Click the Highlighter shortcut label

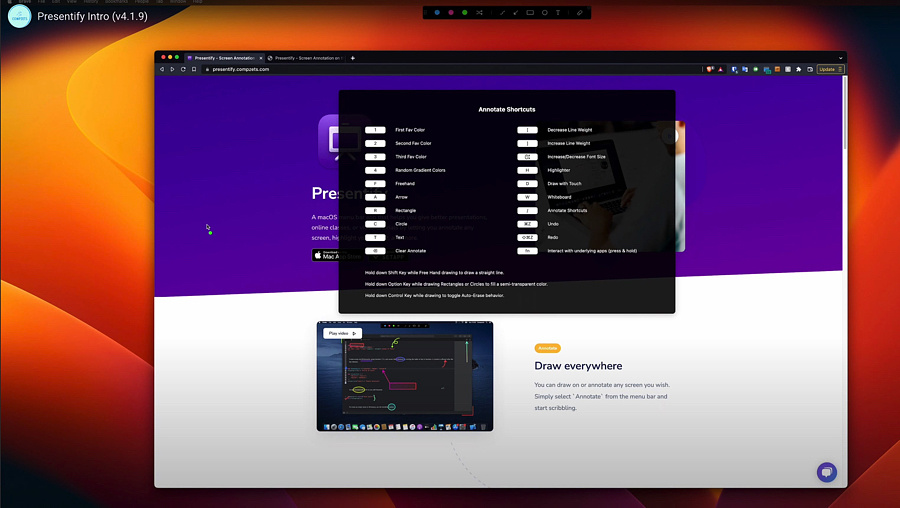click(x=558, y=170)
